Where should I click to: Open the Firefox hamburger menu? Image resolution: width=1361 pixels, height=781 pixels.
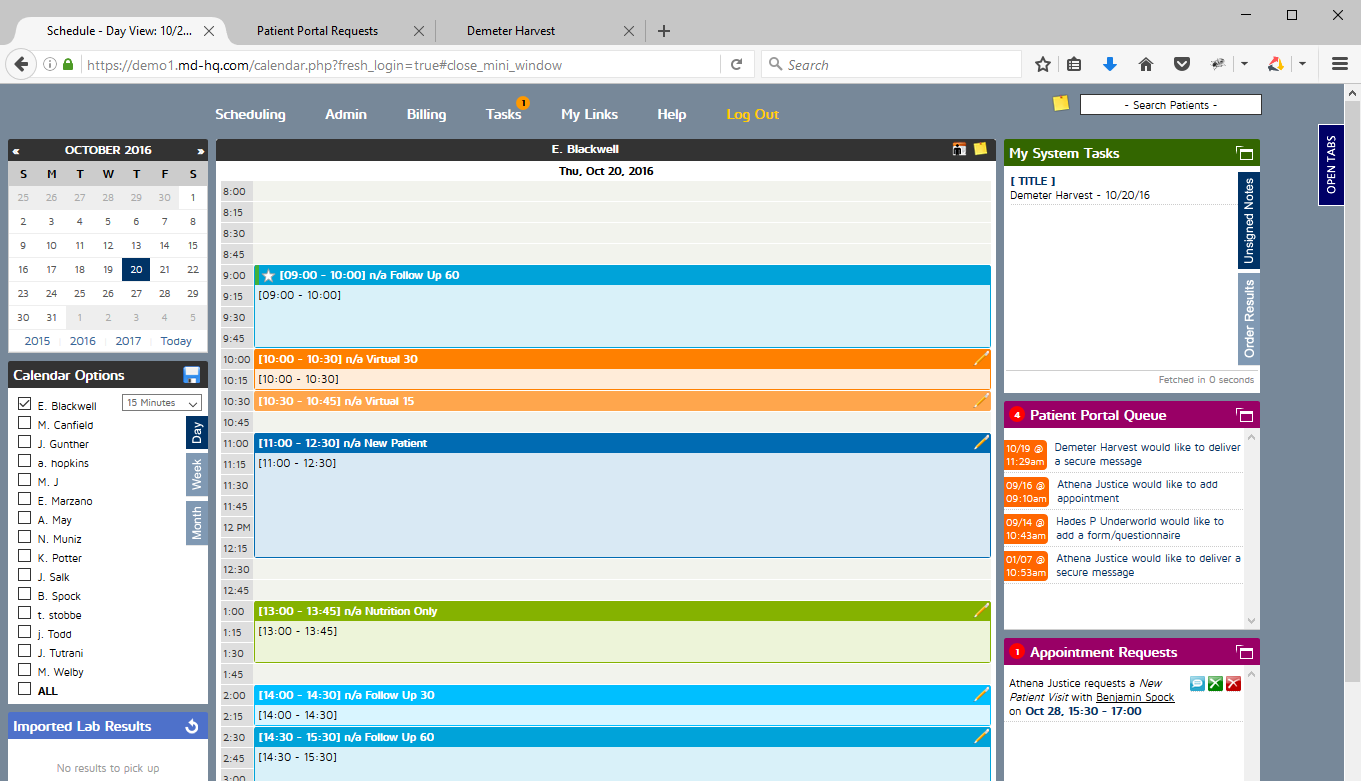(x=1339, y=63)
